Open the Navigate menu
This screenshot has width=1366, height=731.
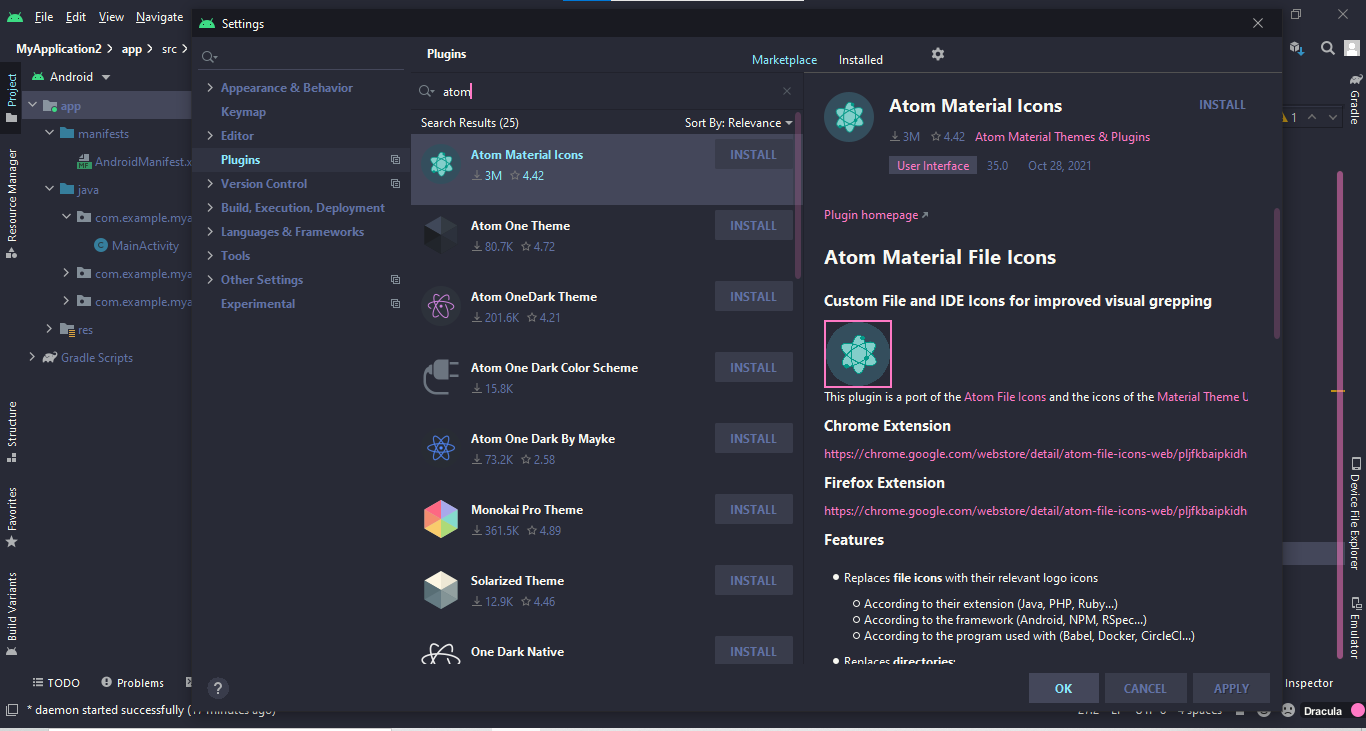[160, 17]
